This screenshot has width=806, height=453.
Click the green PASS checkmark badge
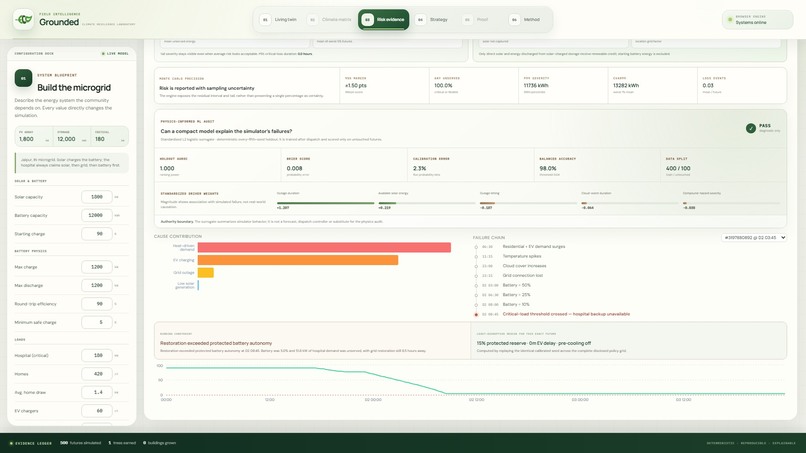point(750,128)
